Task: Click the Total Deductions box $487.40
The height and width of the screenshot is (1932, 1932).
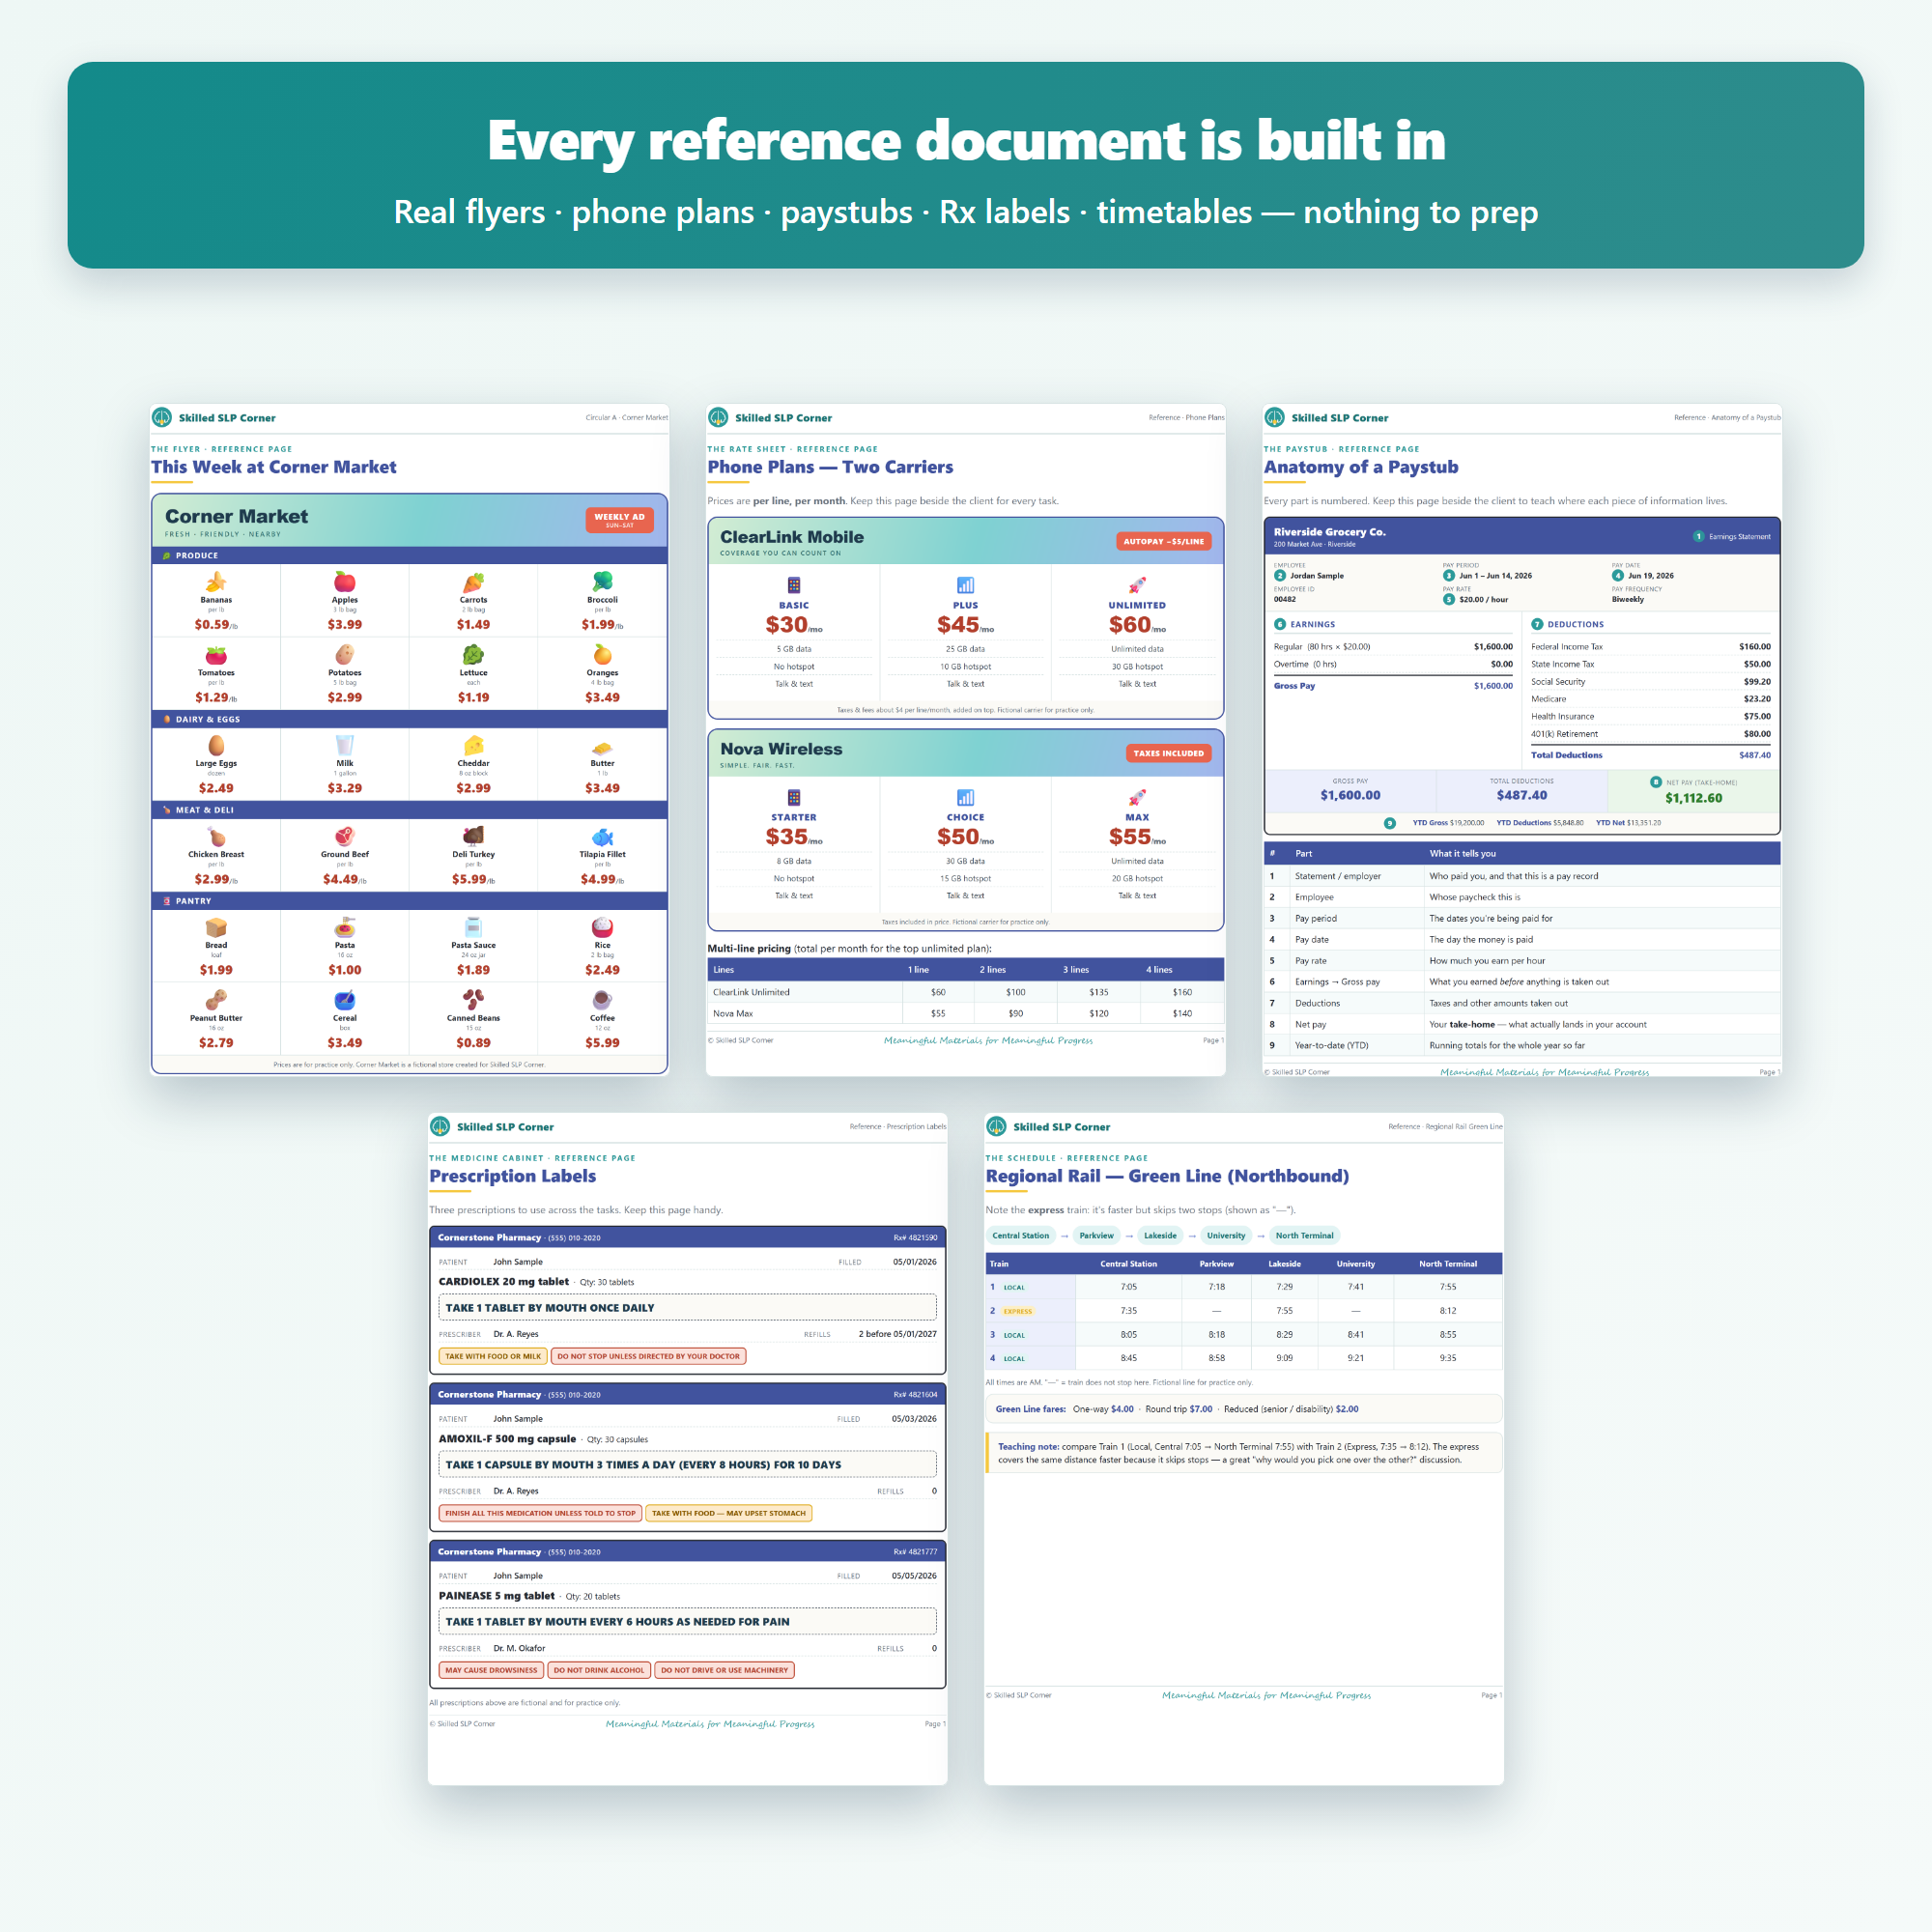Action: [1521, 790]
